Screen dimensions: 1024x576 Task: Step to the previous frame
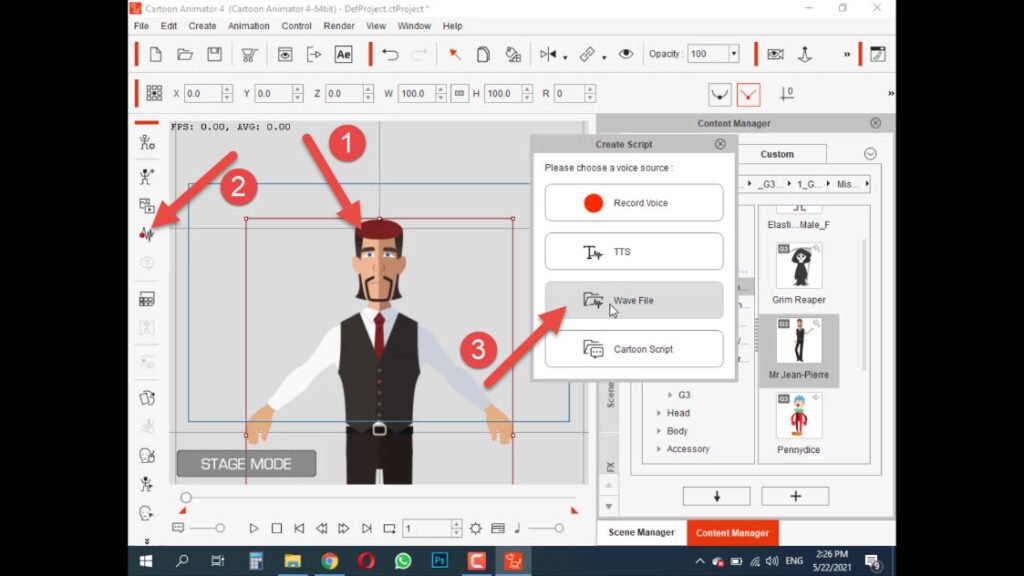click(x=321, y=528)
